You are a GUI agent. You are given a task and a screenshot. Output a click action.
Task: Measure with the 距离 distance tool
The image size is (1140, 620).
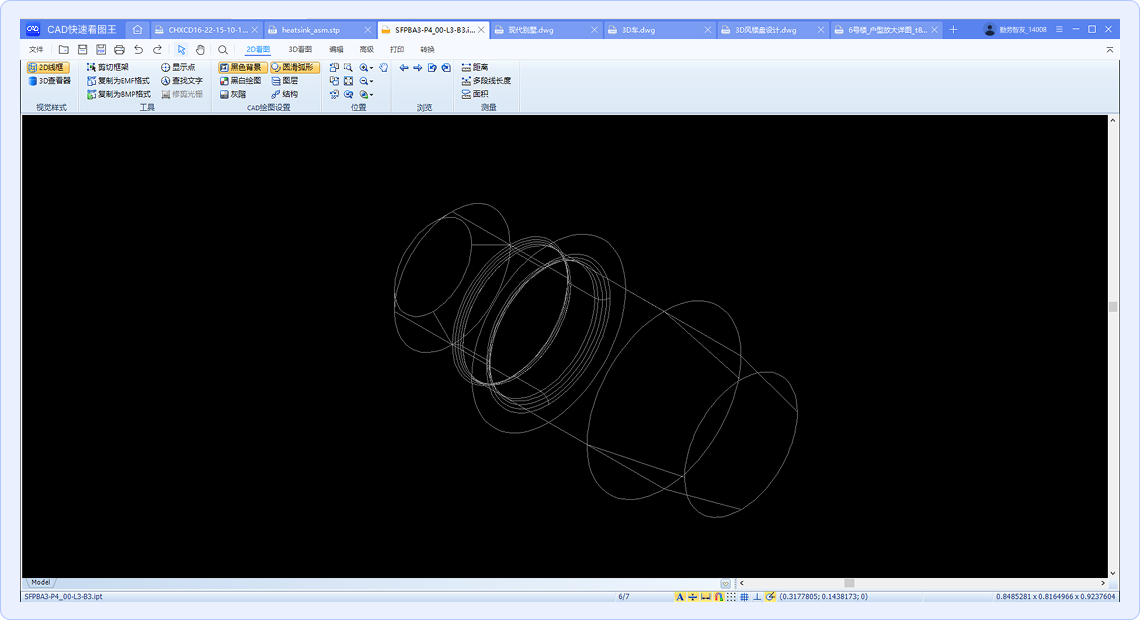pos(475,67)
